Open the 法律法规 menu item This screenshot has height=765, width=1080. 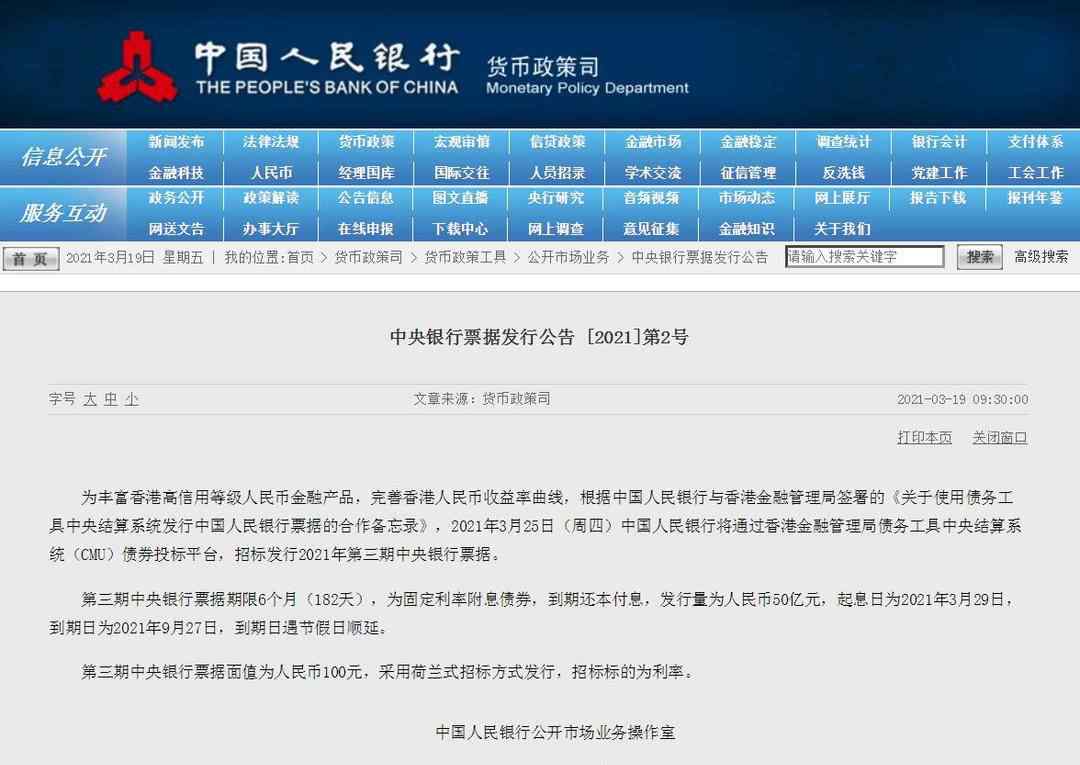(271, 142)
